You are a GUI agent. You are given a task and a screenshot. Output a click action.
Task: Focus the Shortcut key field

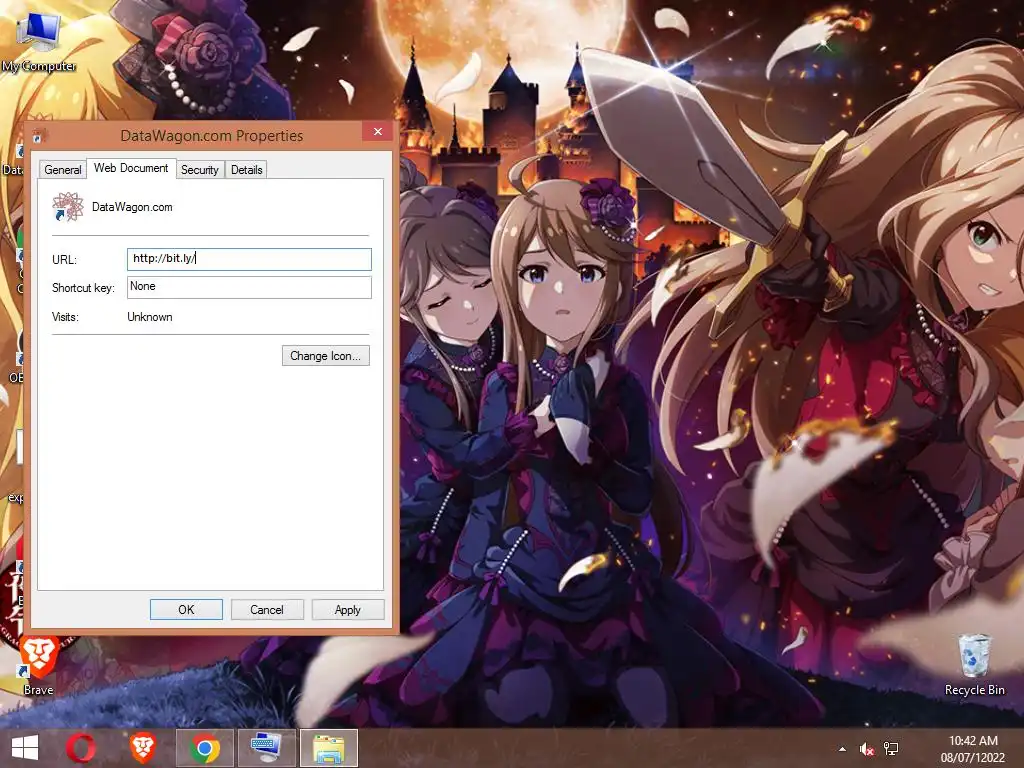[249, 287]
